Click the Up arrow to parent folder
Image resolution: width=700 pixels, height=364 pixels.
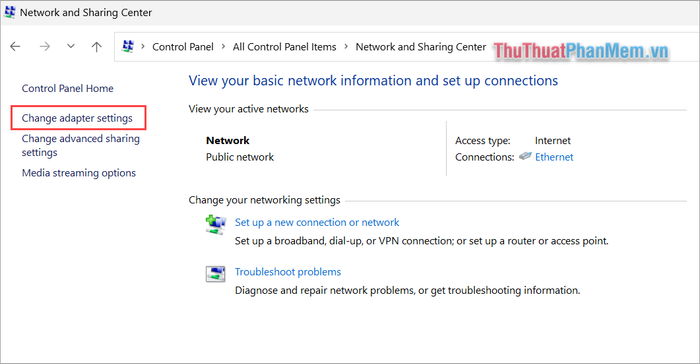[96, 46]
